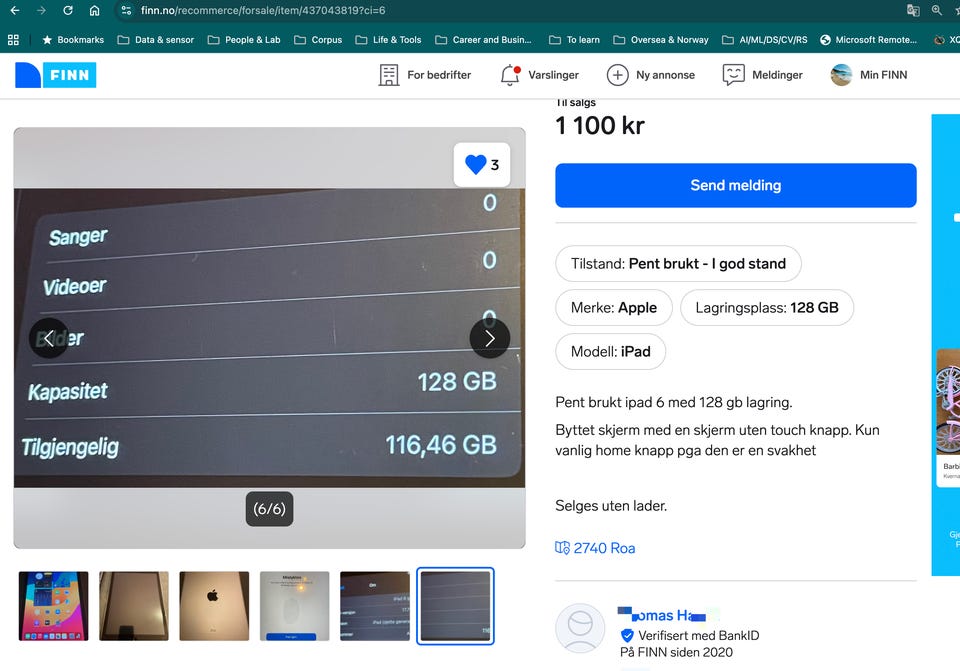Show previous image with left chevron
960x671 pixels.
pos(49,338)
